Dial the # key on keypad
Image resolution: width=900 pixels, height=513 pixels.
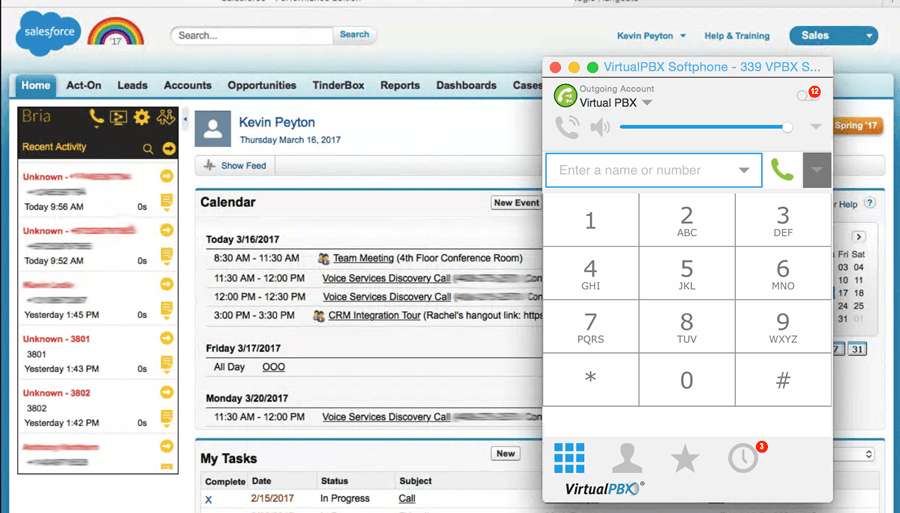(783, 380)
